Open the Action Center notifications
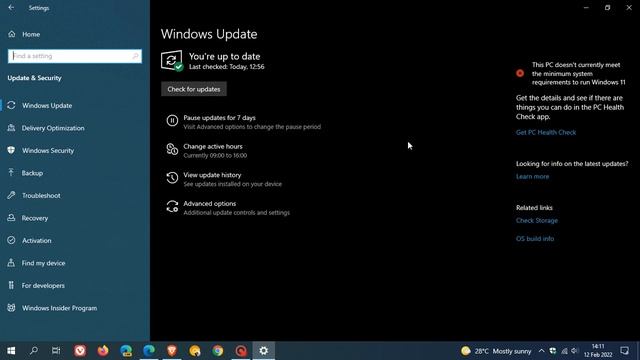Image resolution: width=640 pixels, height=360 pixels. pos(624,351)
